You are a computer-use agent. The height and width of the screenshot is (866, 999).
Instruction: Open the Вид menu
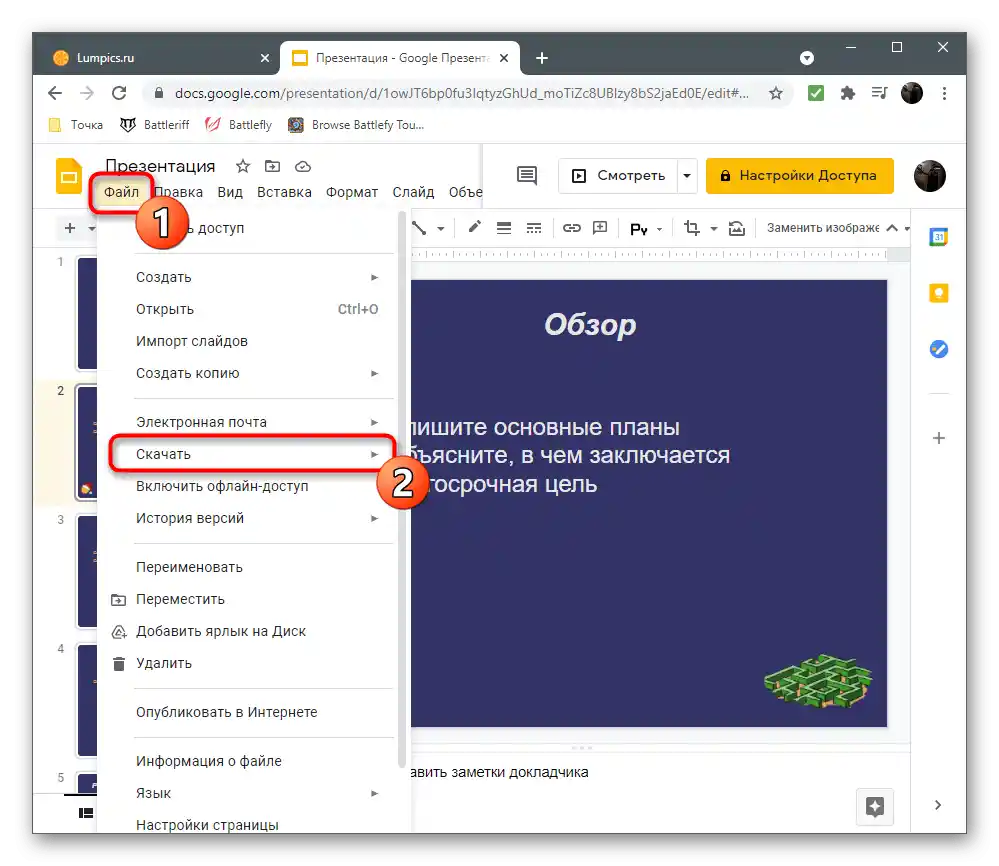(230, 192)
